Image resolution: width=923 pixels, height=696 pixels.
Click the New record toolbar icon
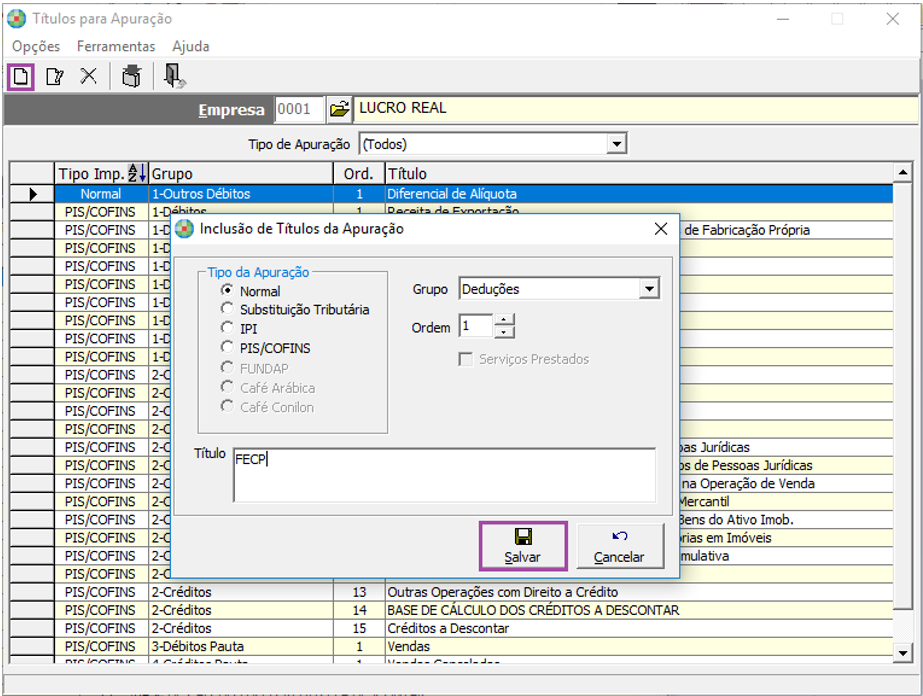pyautogui.click(x=21, y=77)
